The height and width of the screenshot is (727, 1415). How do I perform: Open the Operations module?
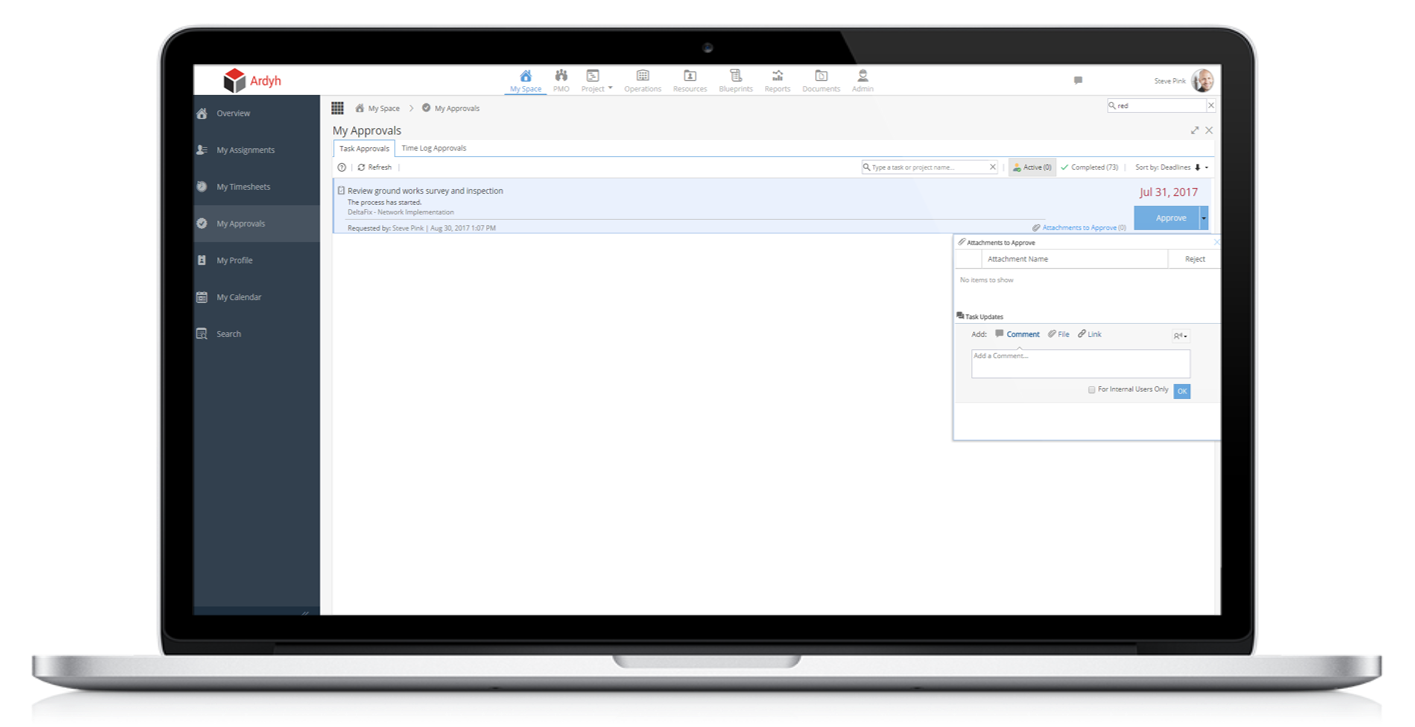[642, 81]
